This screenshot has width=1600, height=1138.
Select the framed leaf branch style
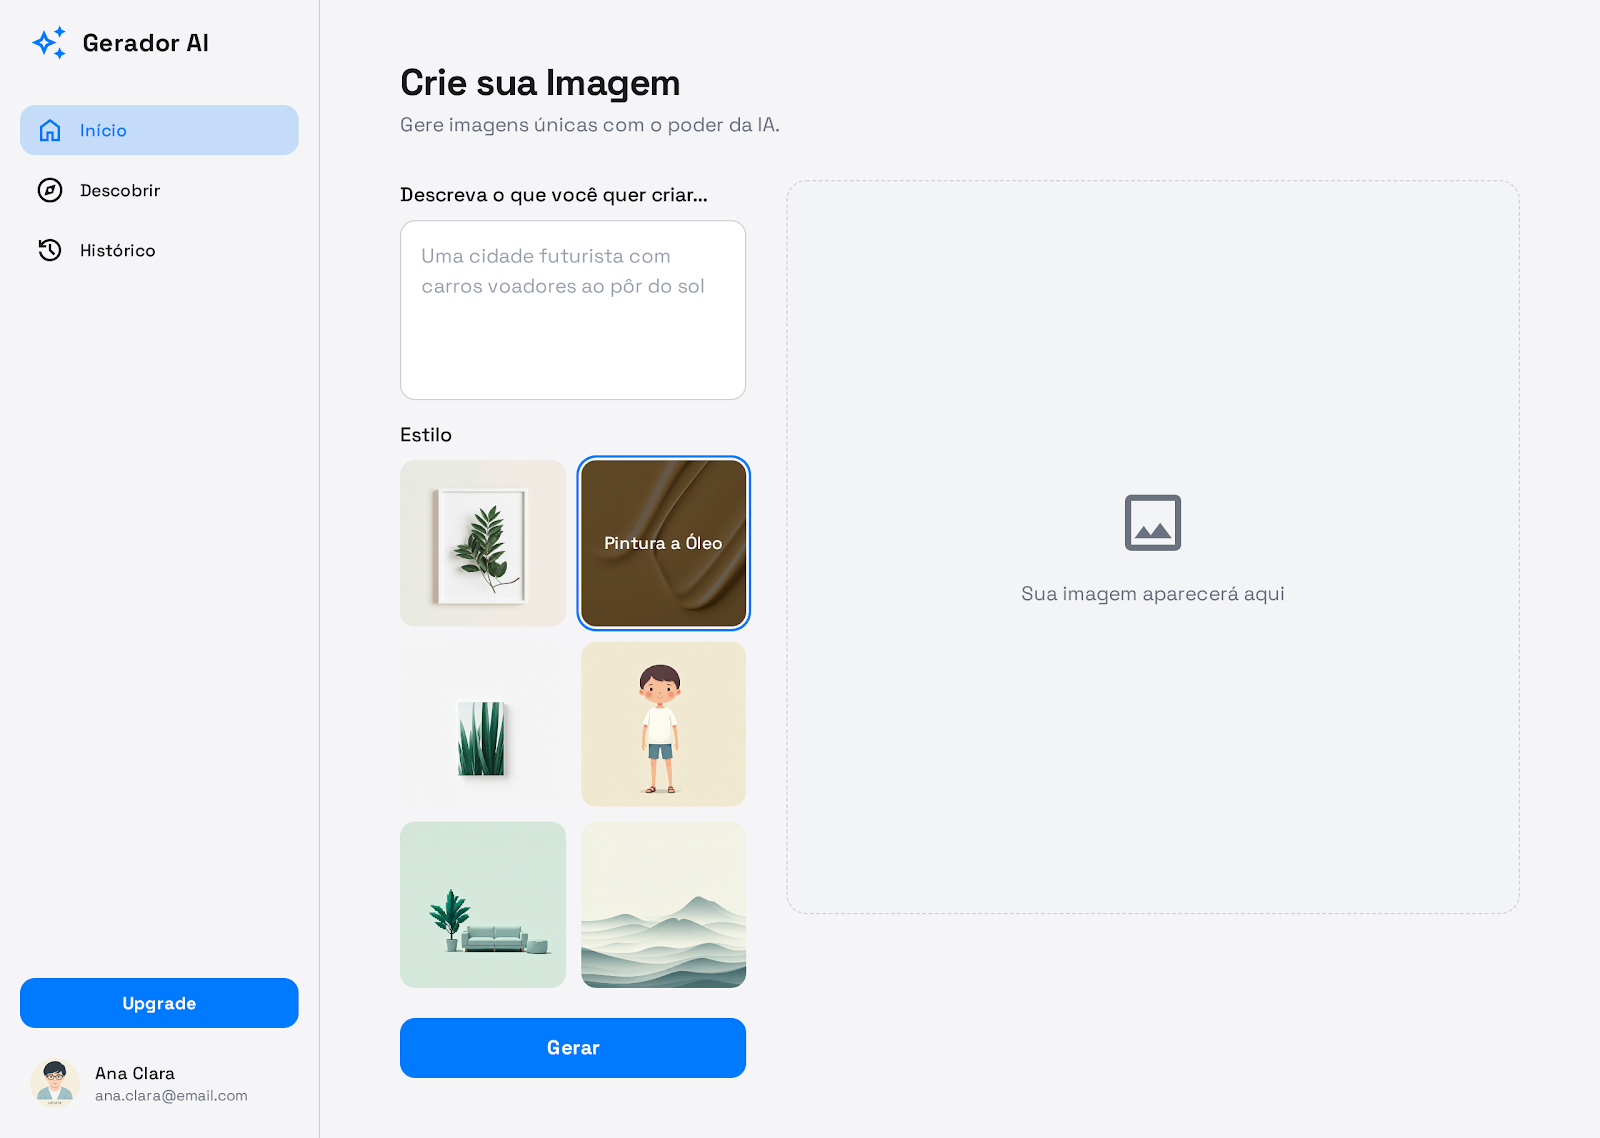coord(483,543)
